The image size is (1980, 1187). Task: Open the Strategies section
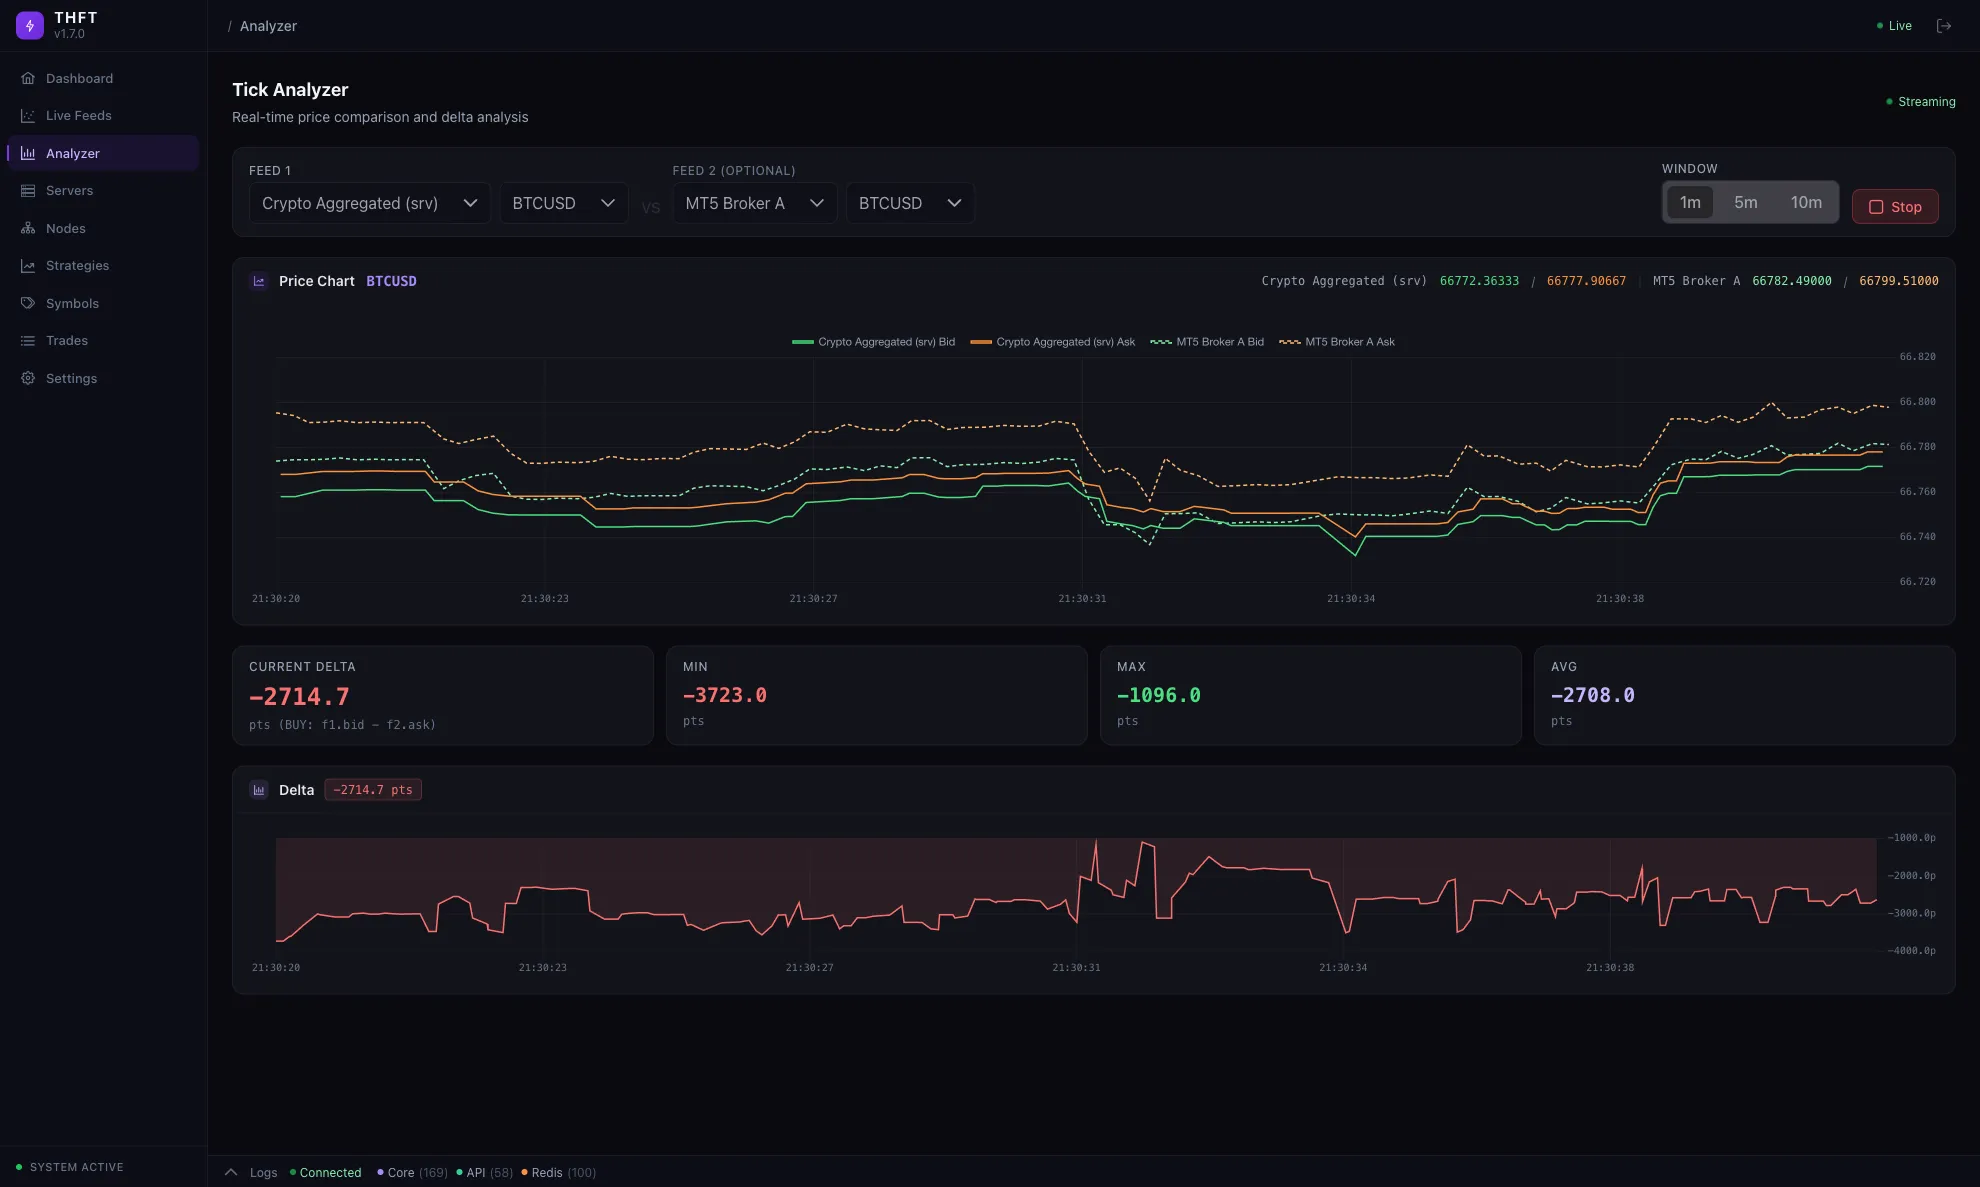click(x=77, y=265)
